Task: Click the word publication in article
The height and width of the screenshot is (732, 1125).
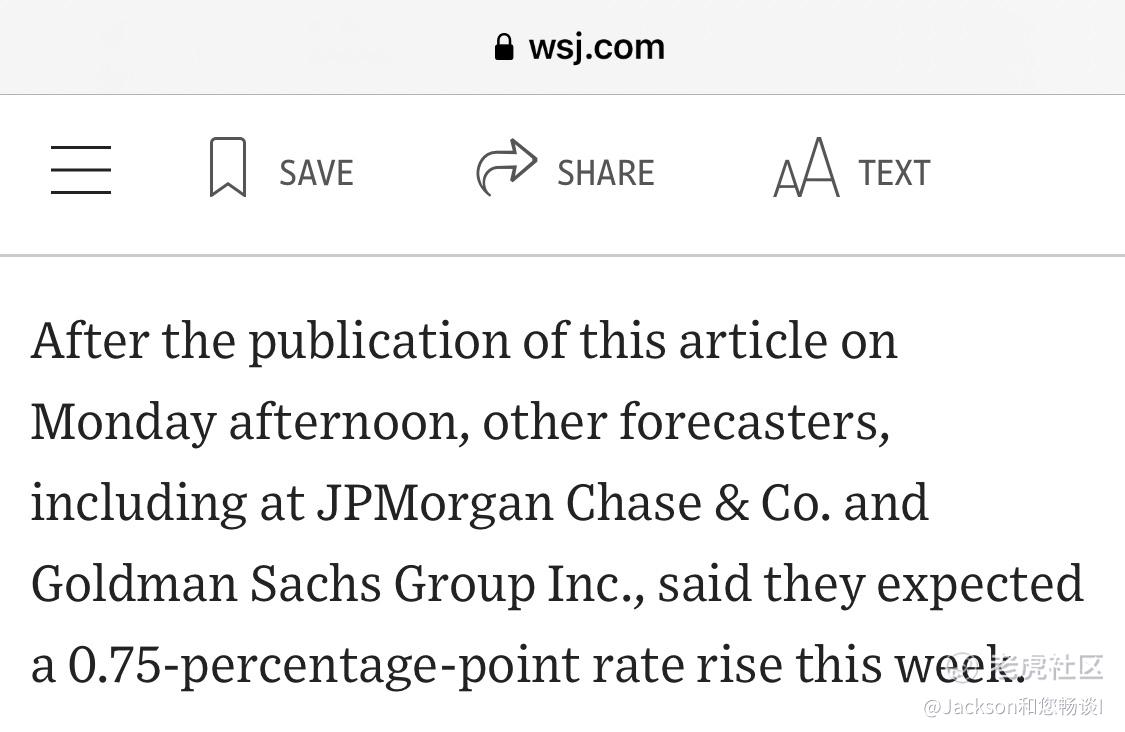Action: 379,342
